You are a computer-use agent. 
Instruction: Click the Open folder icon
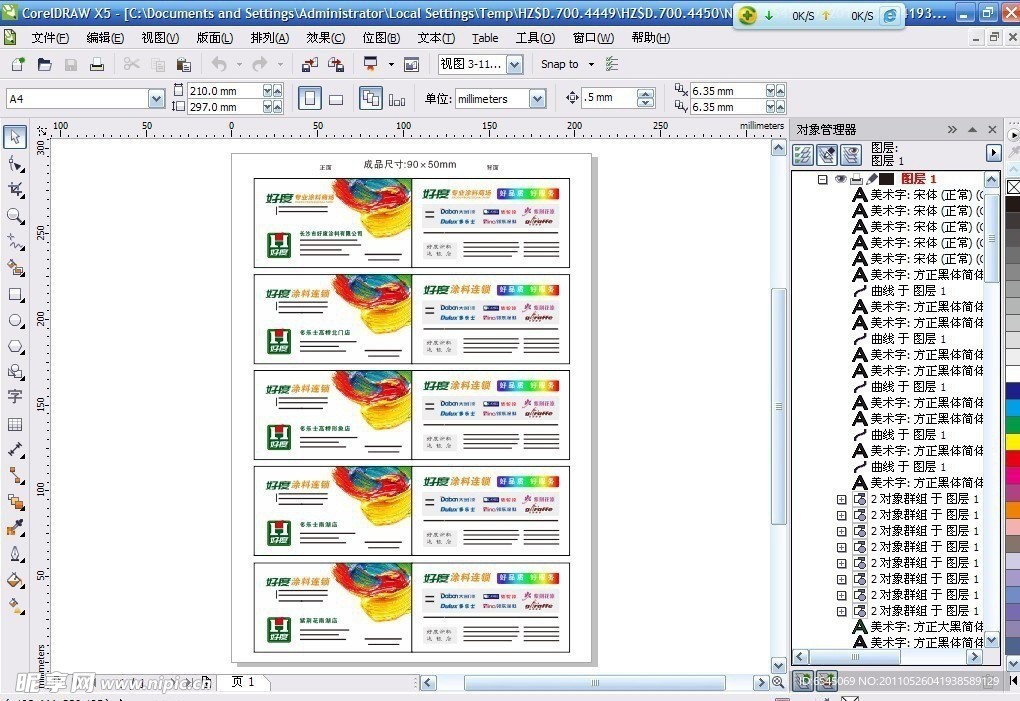point(44,64)
